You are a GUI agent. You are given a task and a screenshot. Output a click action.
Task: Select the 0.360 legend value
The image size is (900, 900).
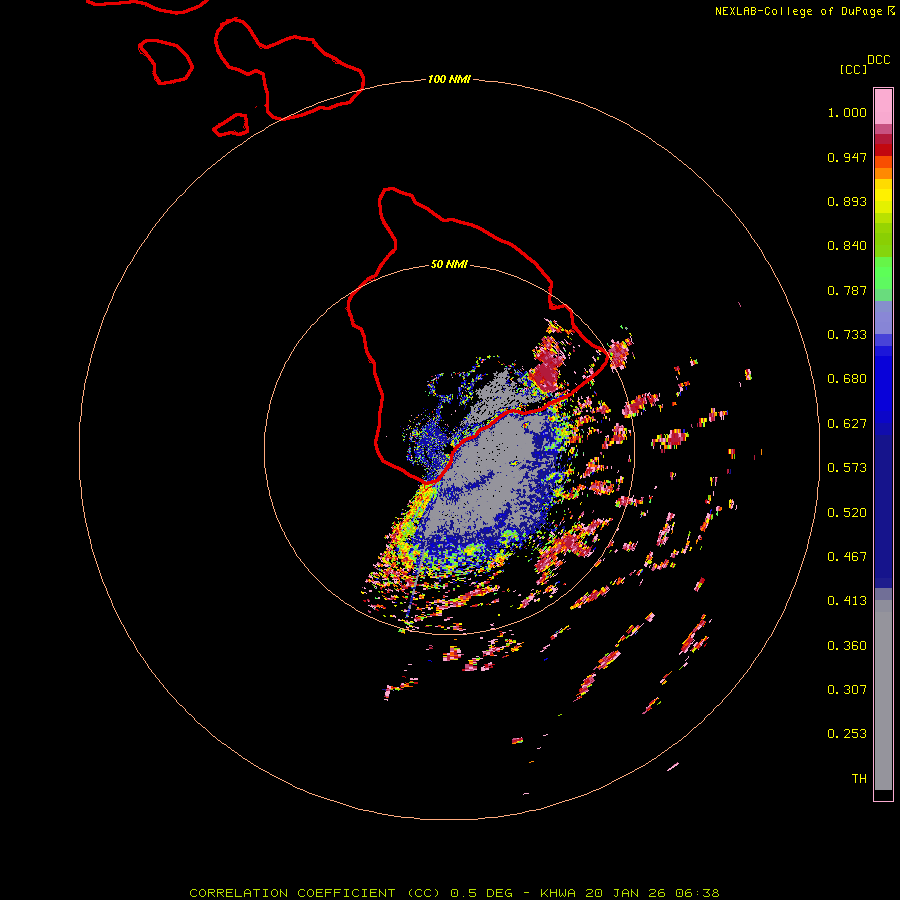pyautogui.click(x=847, y=646)
